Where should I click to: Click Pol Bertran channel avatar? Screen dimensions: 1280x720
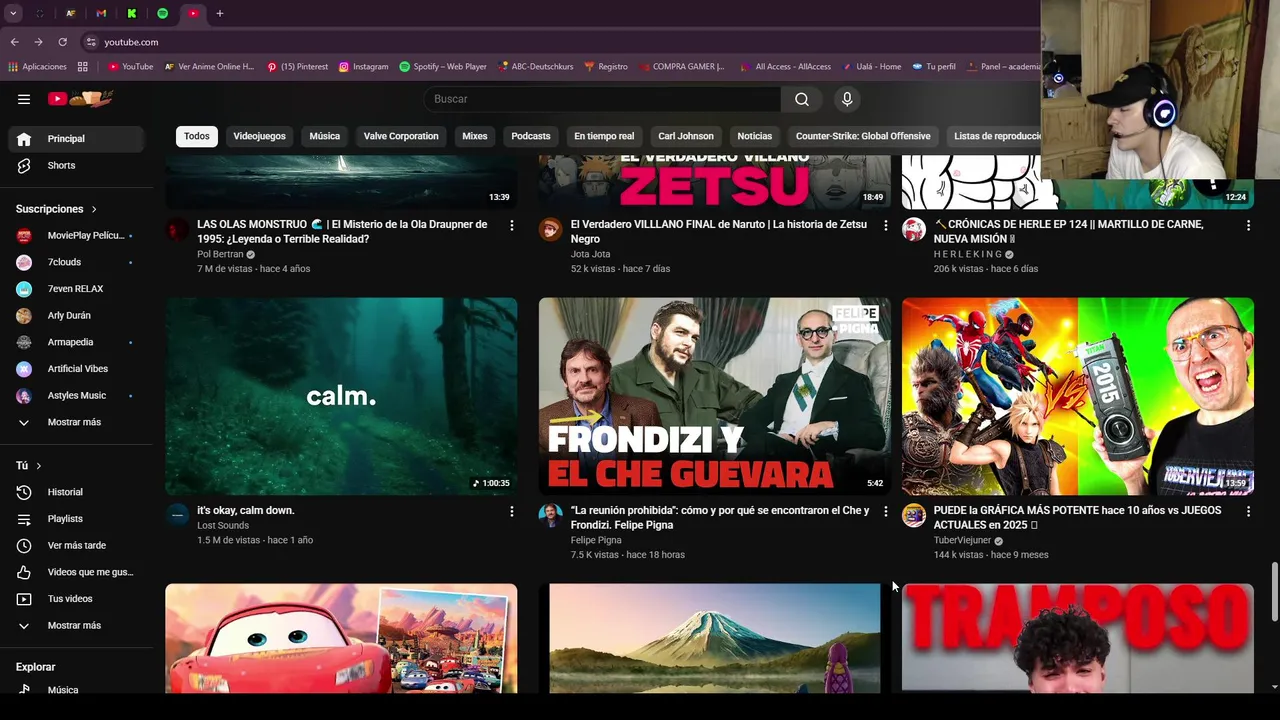click(177, 230)
